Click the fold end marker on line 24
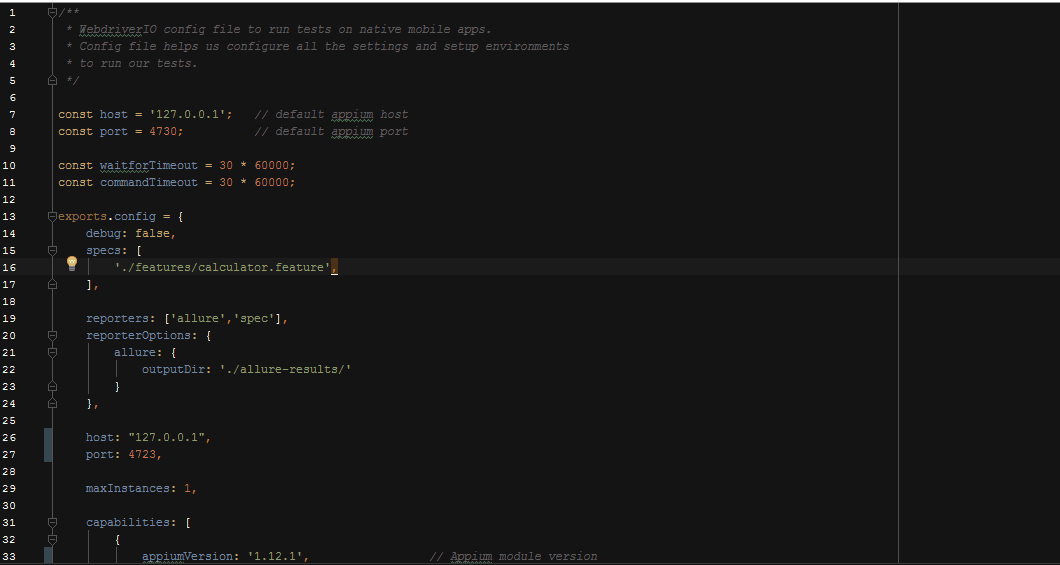Viewport: 1060px width, 565px height. coord(53,403)
